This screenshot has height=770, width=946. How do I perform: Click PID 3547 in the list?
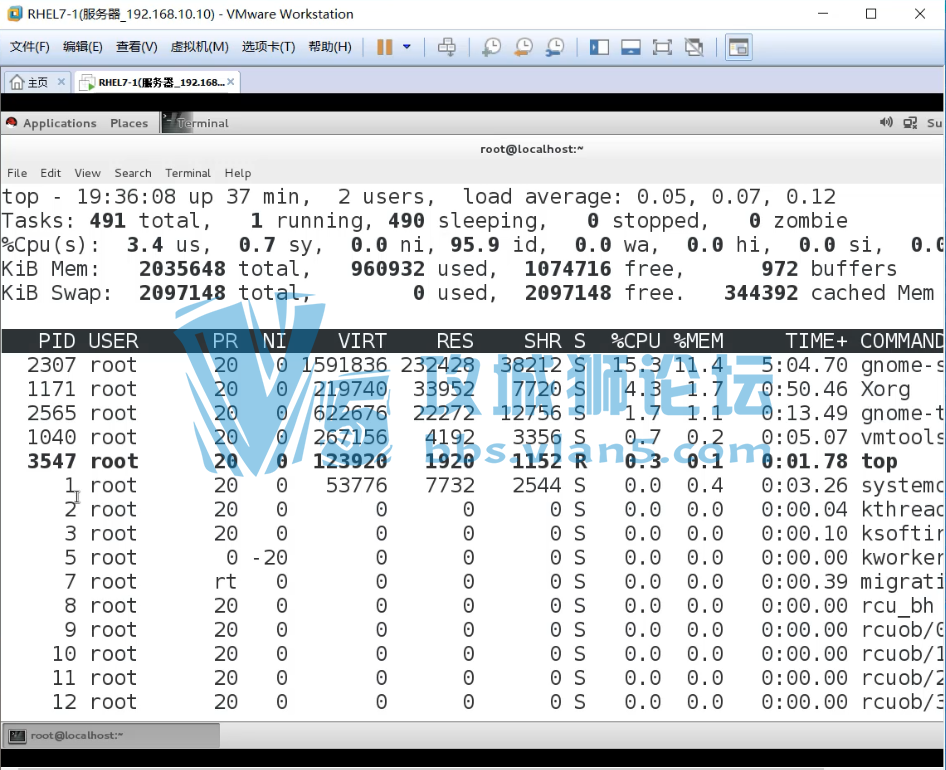51,462
